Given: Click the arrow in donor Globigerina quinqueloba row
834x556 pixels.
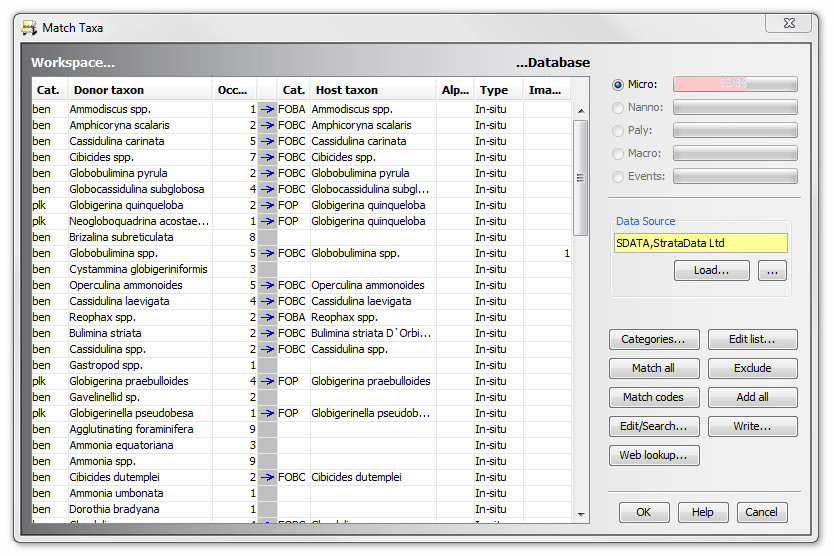Looking at the screenshot, I should tap(267, 205).
